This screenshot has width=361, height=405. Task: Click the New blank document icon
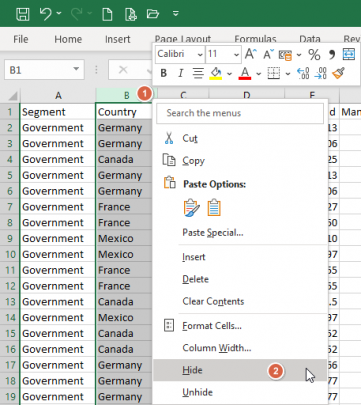[x=107, y=14]
